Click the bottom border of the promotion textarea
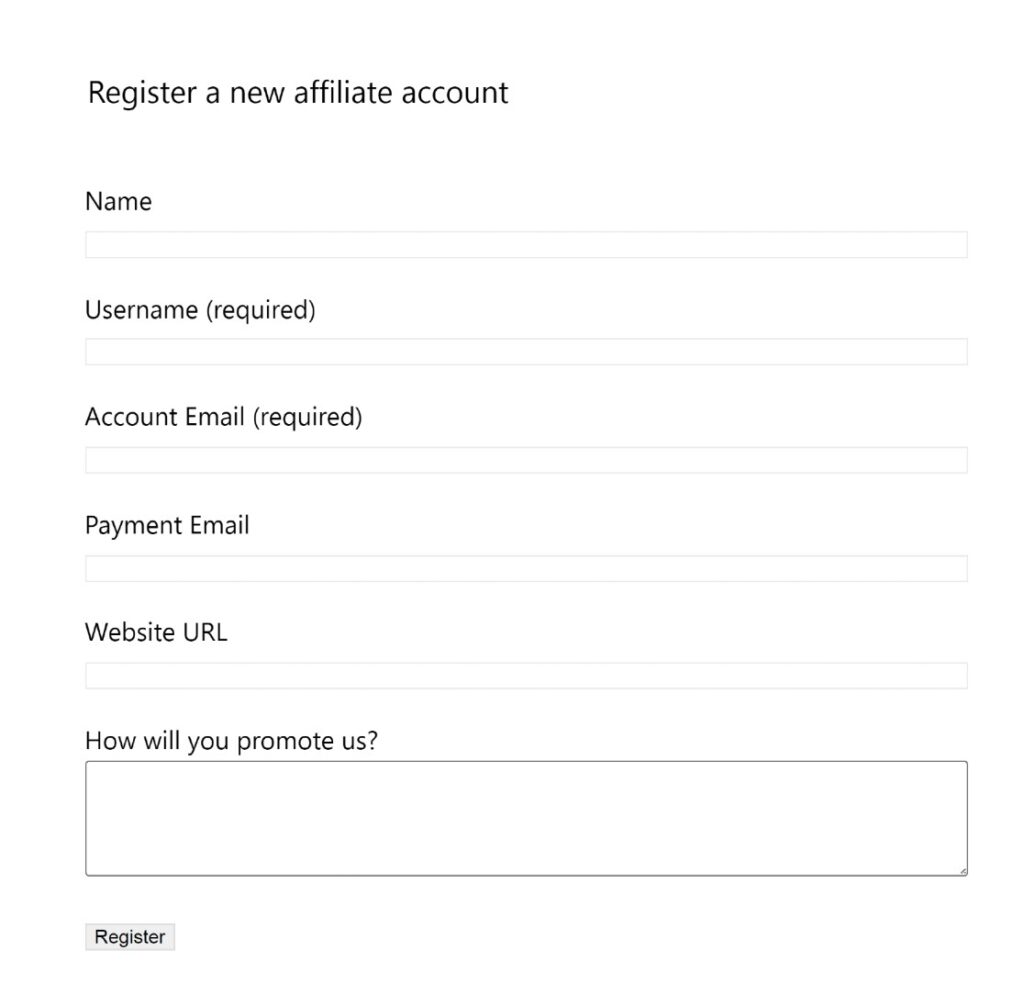The image size is (1024, 984). (527, 872)
